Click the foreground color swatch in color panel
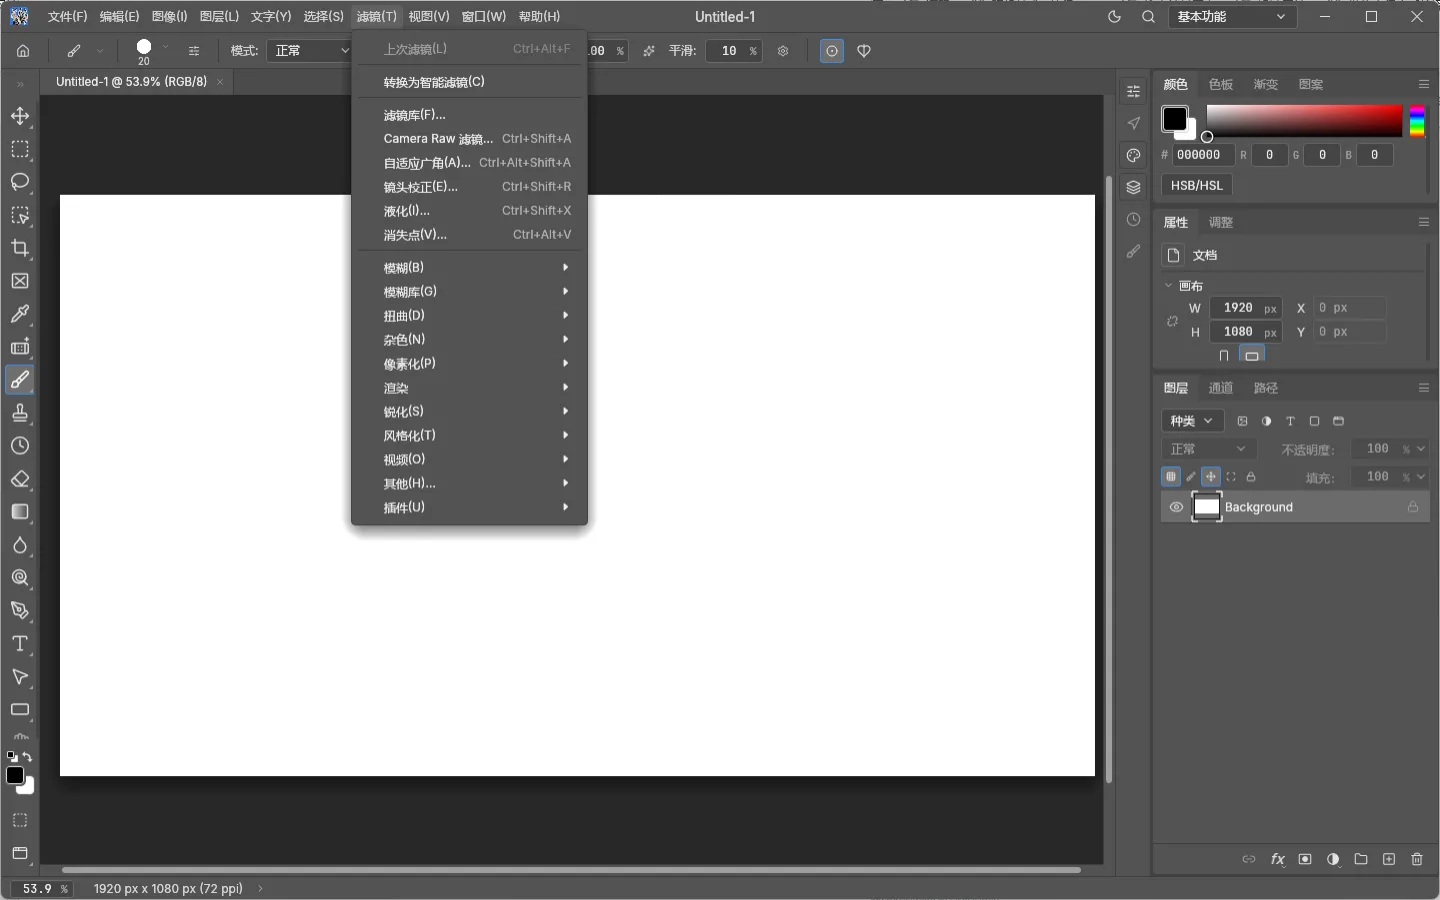1440x900 pixels. pyautogui.click(x=1174, y=119)
